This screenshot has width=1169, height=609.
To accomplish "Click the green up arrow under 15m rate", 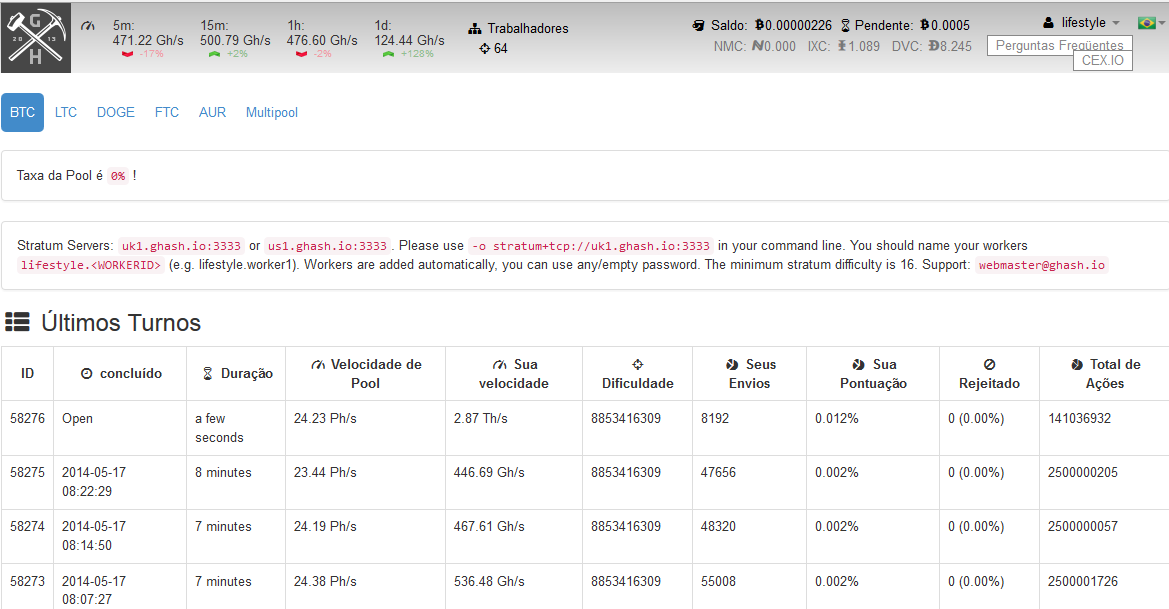I will (214, 54).
